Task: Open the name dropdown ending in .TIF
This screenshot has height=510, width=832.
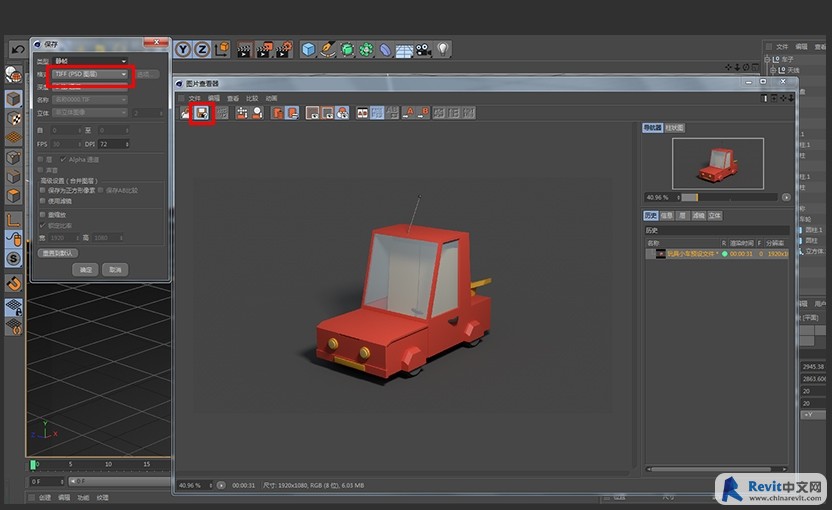Action: pos(90,99)
